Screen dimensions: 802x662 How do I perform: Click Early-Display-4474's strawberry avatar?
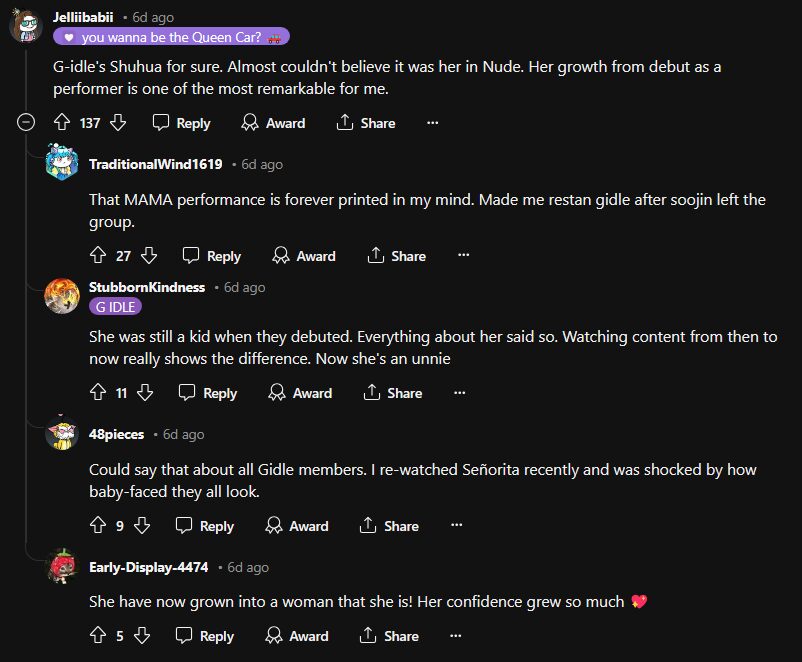[62, 567]
